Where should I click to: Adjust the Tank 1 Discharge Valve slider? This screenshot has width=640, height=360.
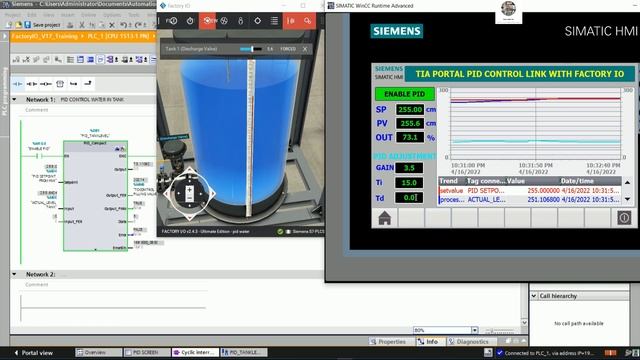click(x=250, y=49)
